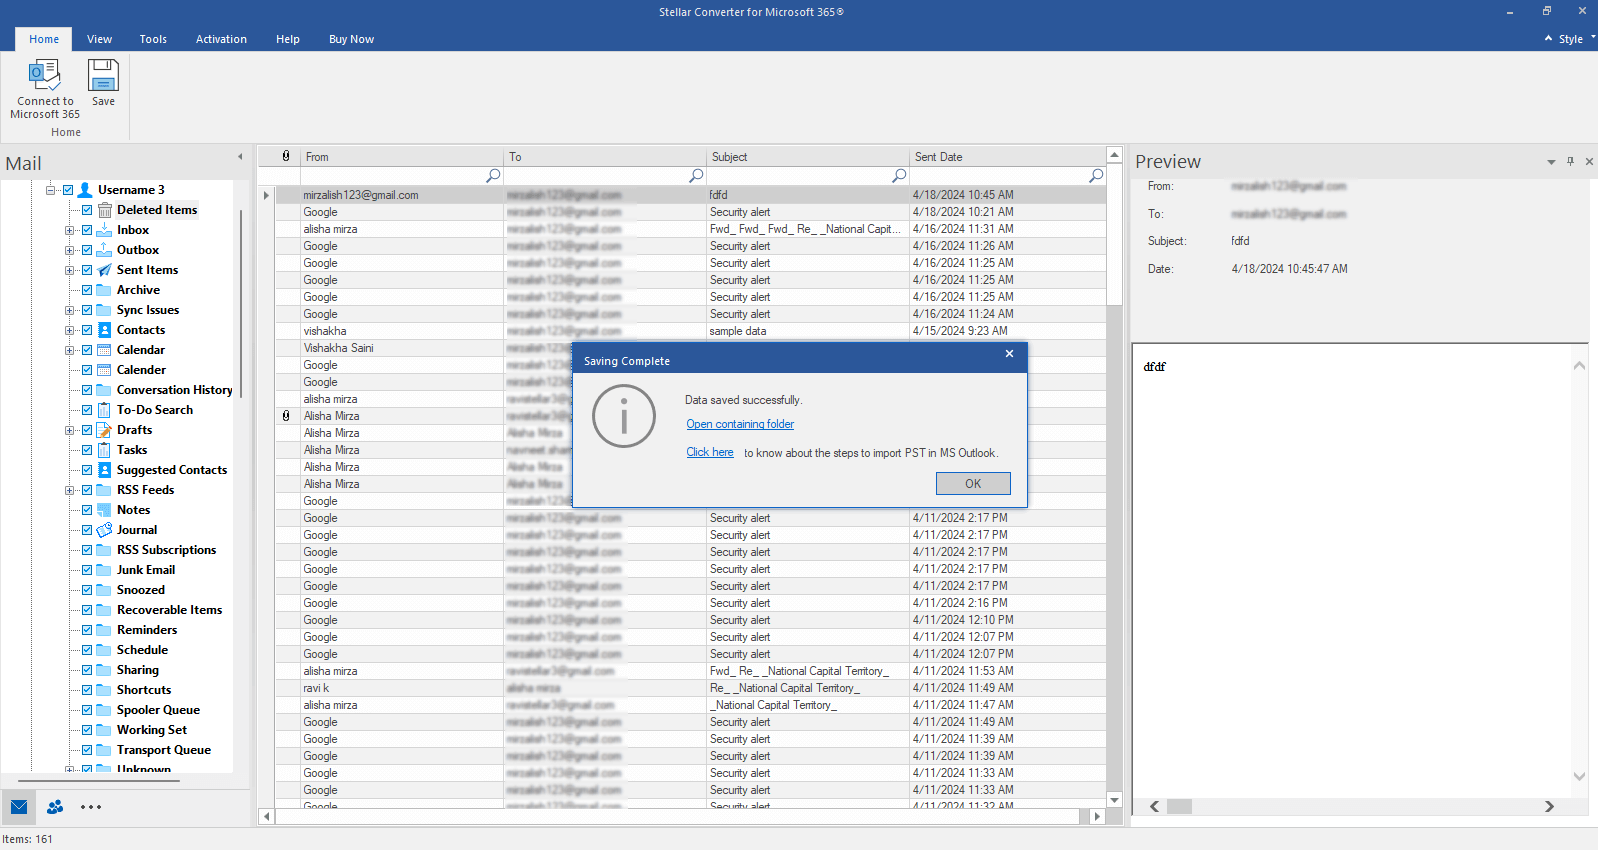1598x850 pixels.
Task: Expand the Sent Items tree node
Action: pyautogui.click(x=69, y=270)
